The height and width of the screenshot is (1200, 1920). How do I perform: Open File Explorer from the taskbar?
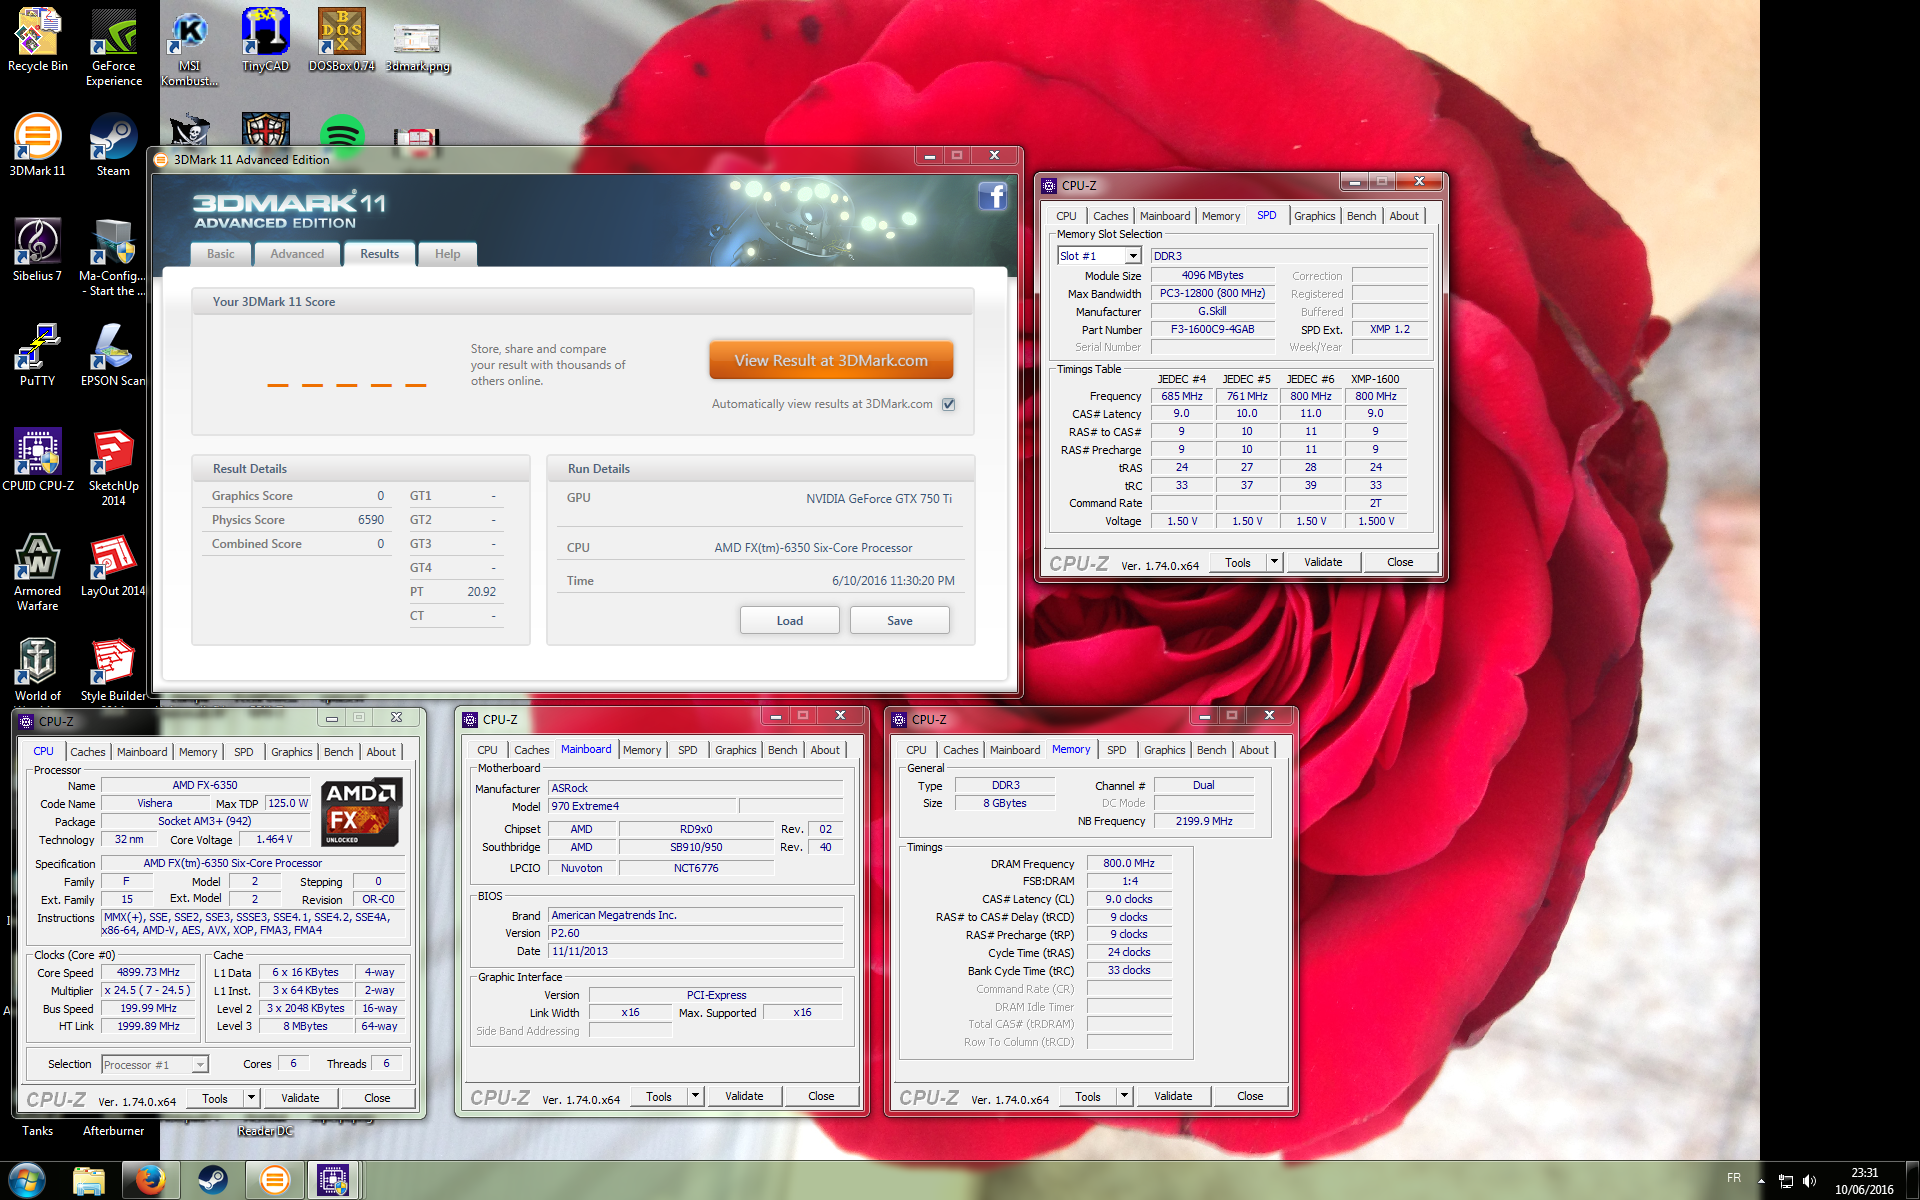[x=89, y=1181]
